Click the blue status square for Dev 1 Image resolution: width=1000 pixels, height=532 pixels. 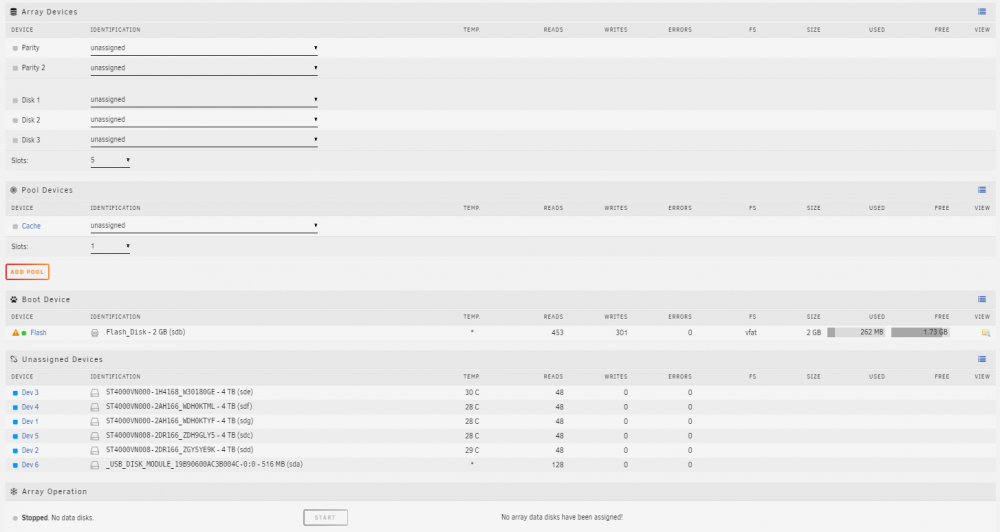coord(15,422)
